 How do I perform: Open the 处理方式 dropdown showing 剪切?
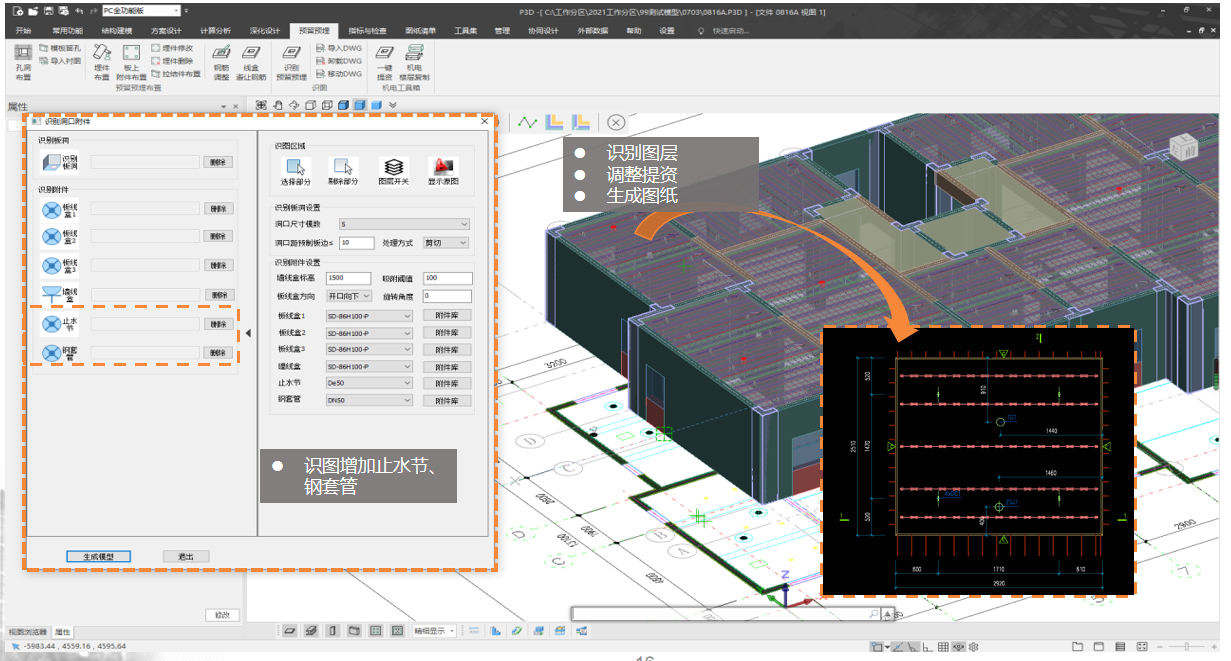(x=446, y=243)
